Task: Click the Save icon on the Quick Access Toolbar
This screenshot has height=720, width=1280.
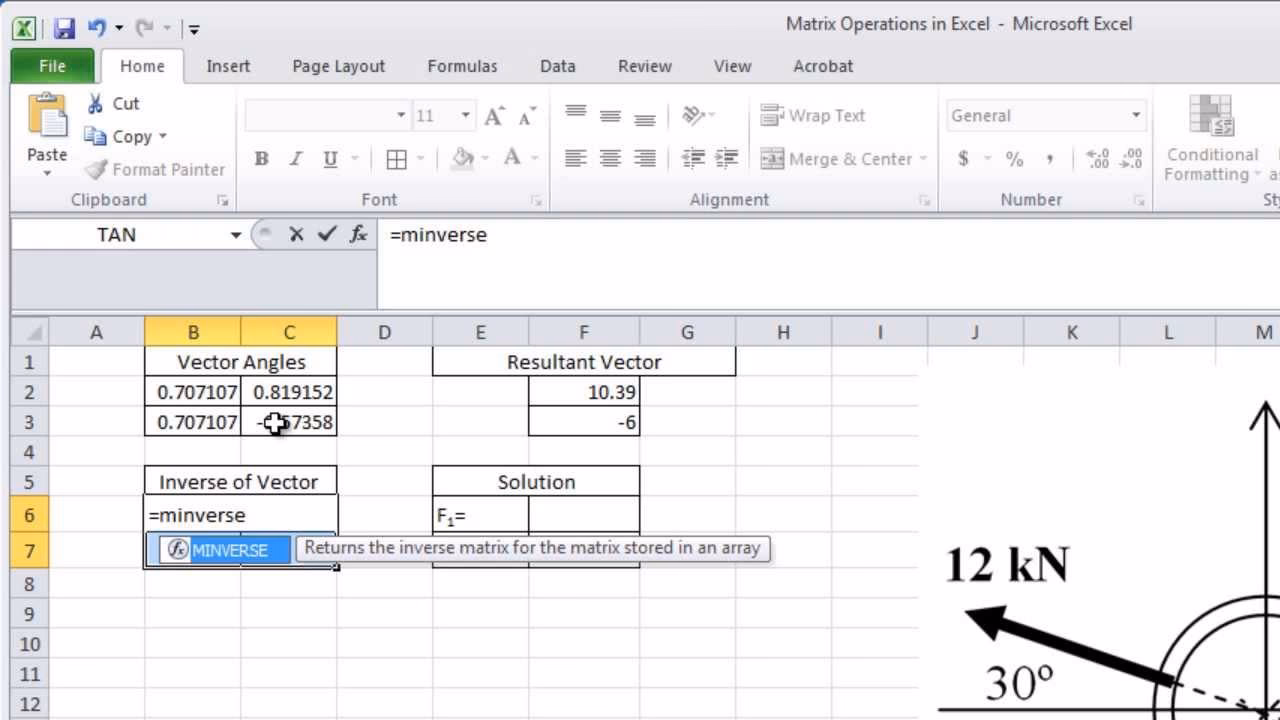Action: pyautogui.click(x=65, y=28)
